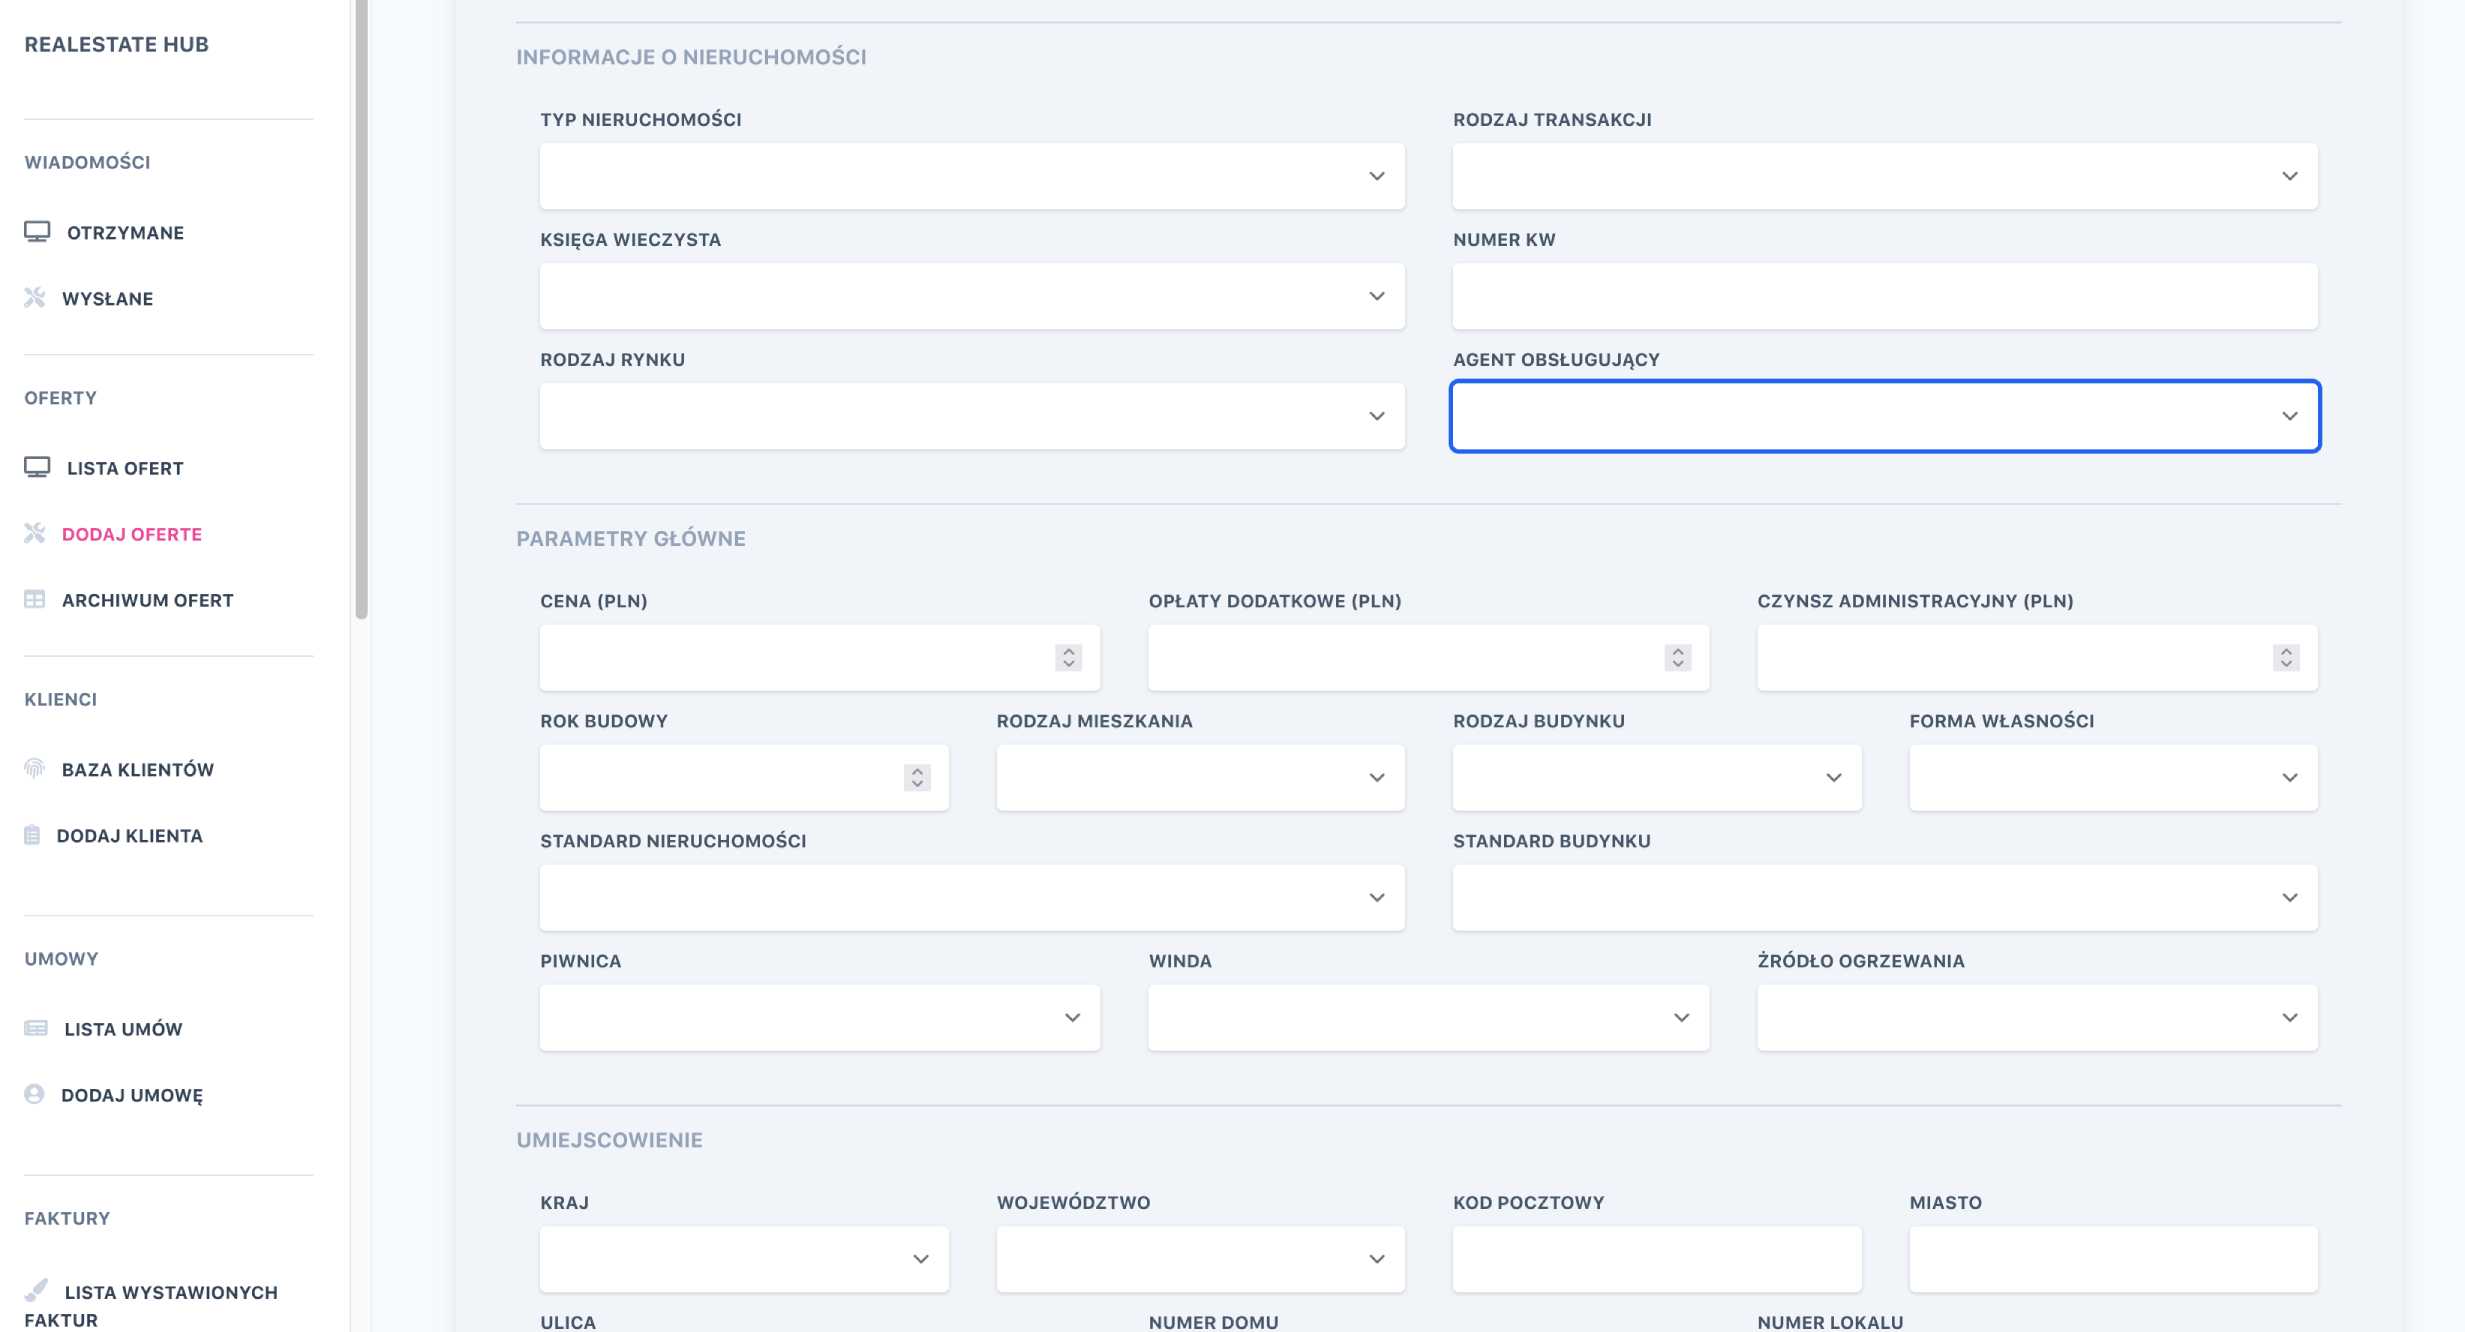Viewport: 2465px width, 1332px height.
Task: Click the monitor icon beside Lista Ofert
Action: click(37, 468)
